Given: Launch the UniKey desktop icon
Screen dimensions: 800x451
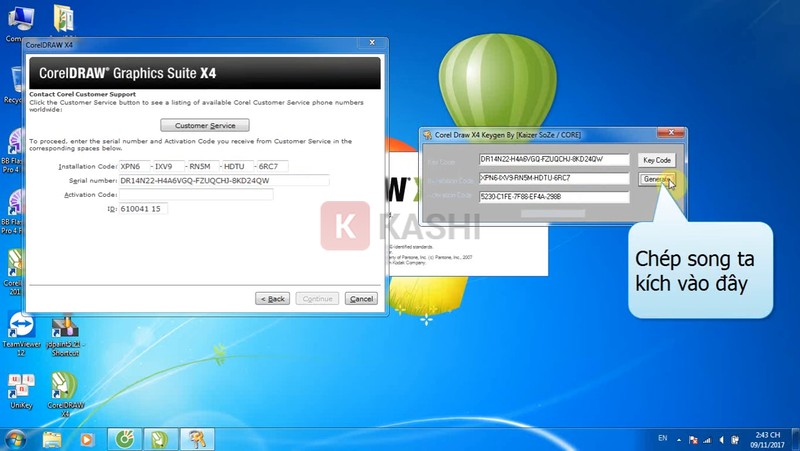Looking at the screenshot, I should point(21,391).
